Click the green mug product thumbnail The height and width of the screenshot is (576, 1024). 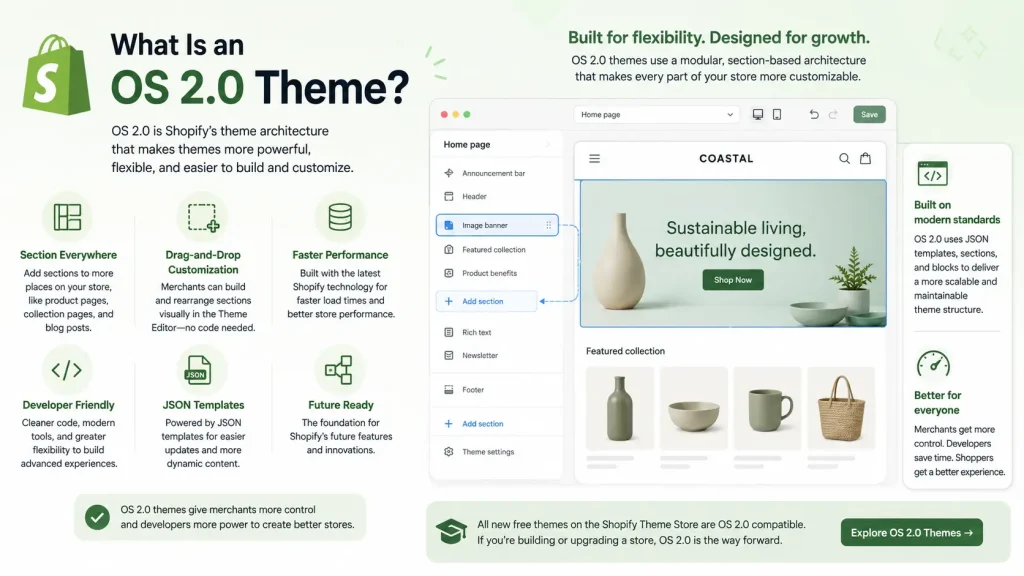coord(767,408)
